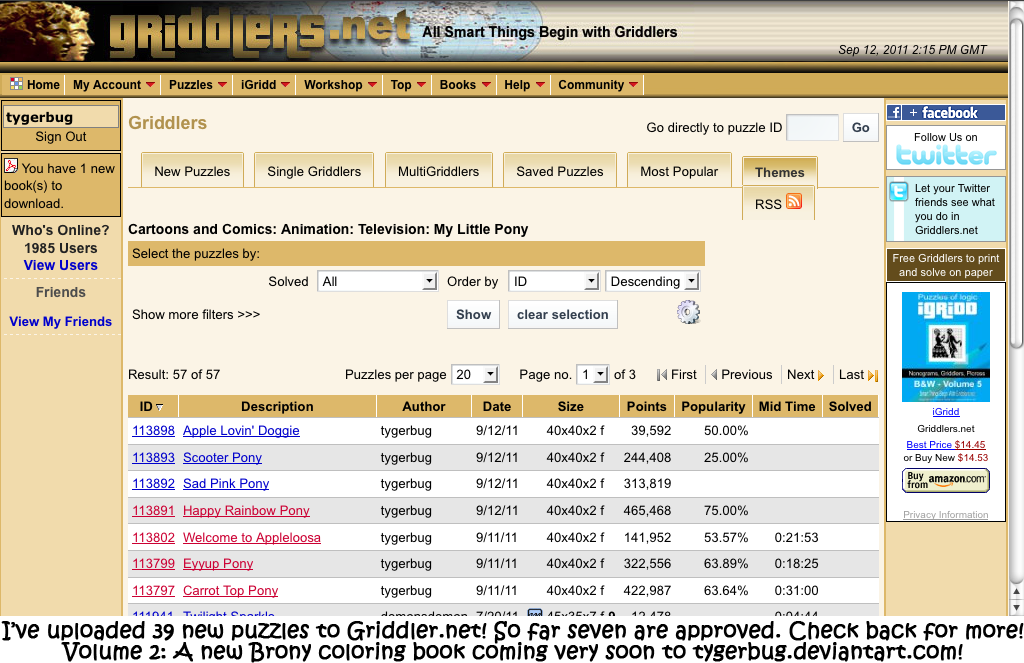Click the PDF book download icon
This screenshot has width=1024, height=663.
click(x=11, y=166)
